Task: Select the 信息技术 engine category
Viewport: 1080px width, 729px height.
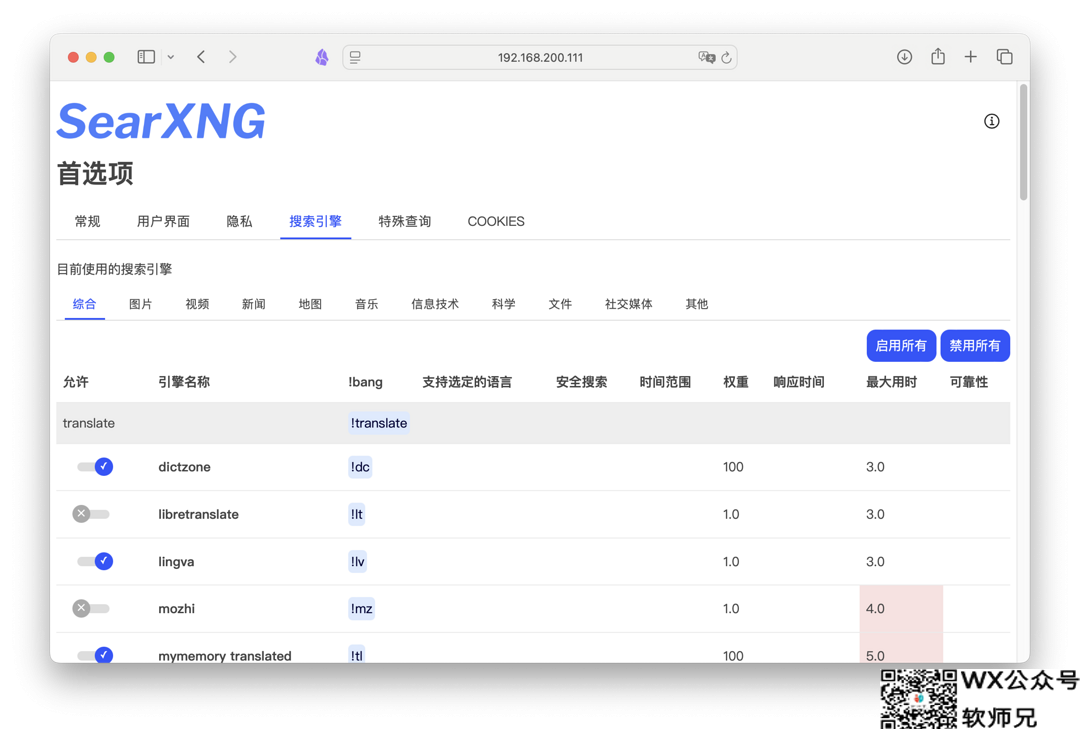Action: point(435,304)
